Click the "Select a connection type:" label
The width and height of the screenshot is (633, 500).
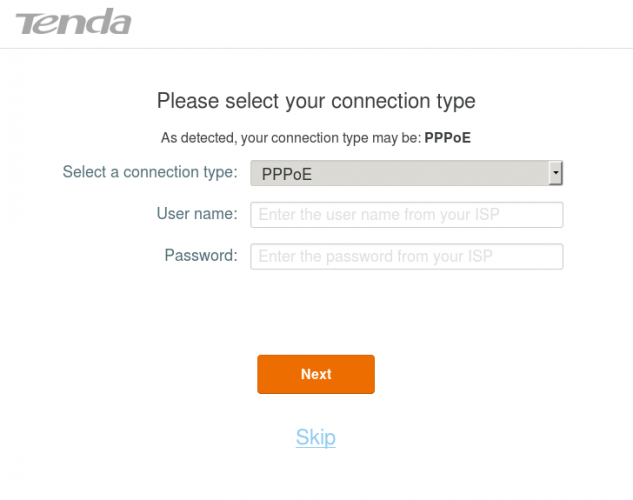click(x=149, y=172)
